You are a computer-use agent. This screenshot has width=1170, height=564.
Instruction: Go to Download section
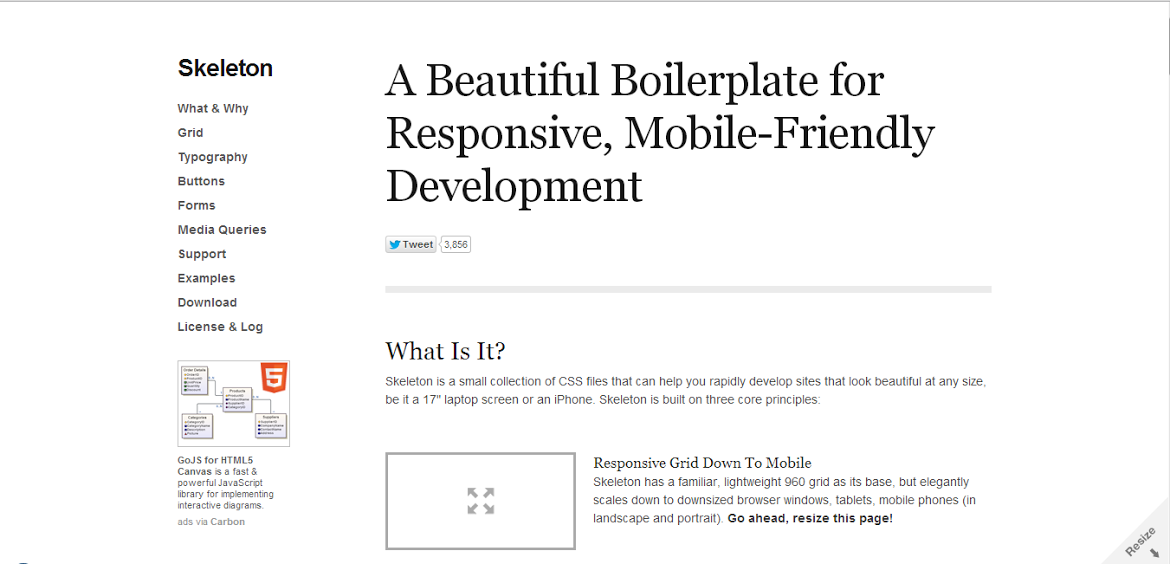207,302
